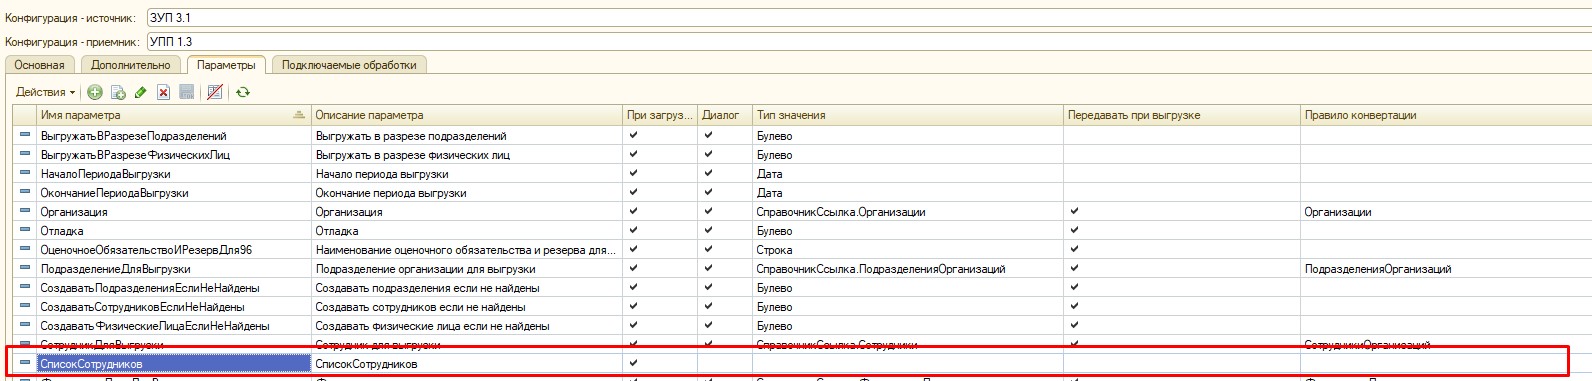
Task: Open the Подключаемые обработки tab
Action: click(349, 65)
